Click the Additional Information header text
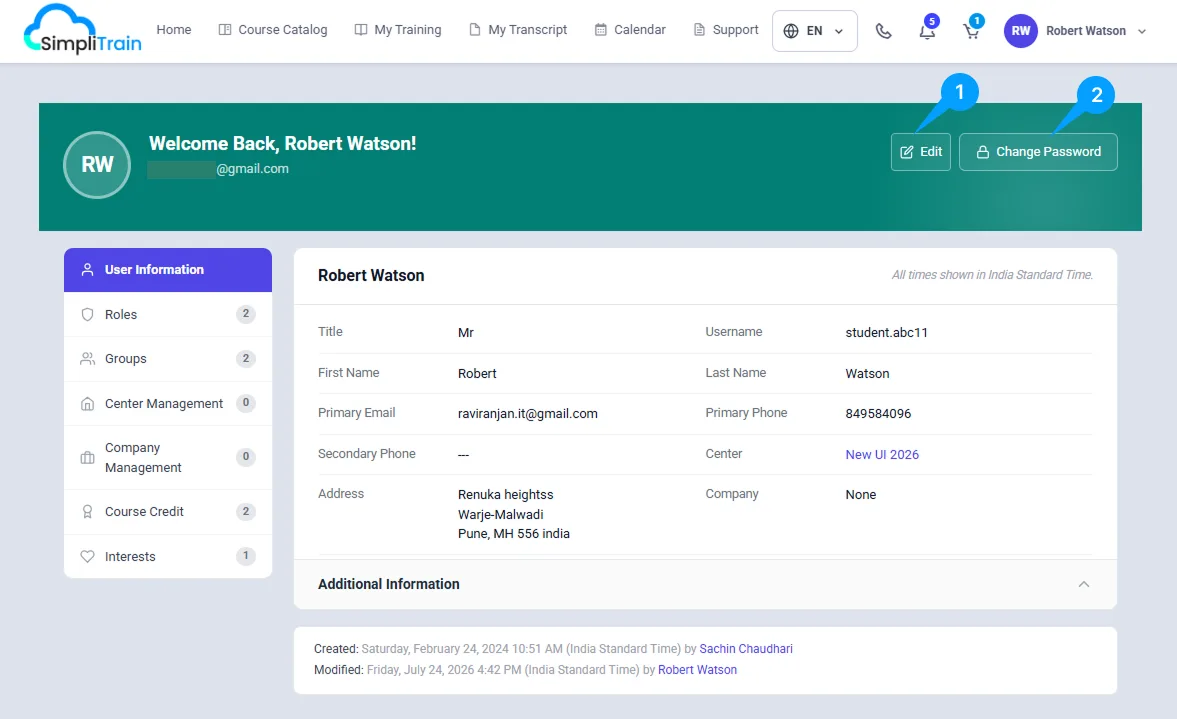Image resolution: width=1177 pixels, height=719 pixels. pyautogui.click(x=389, y=584)
